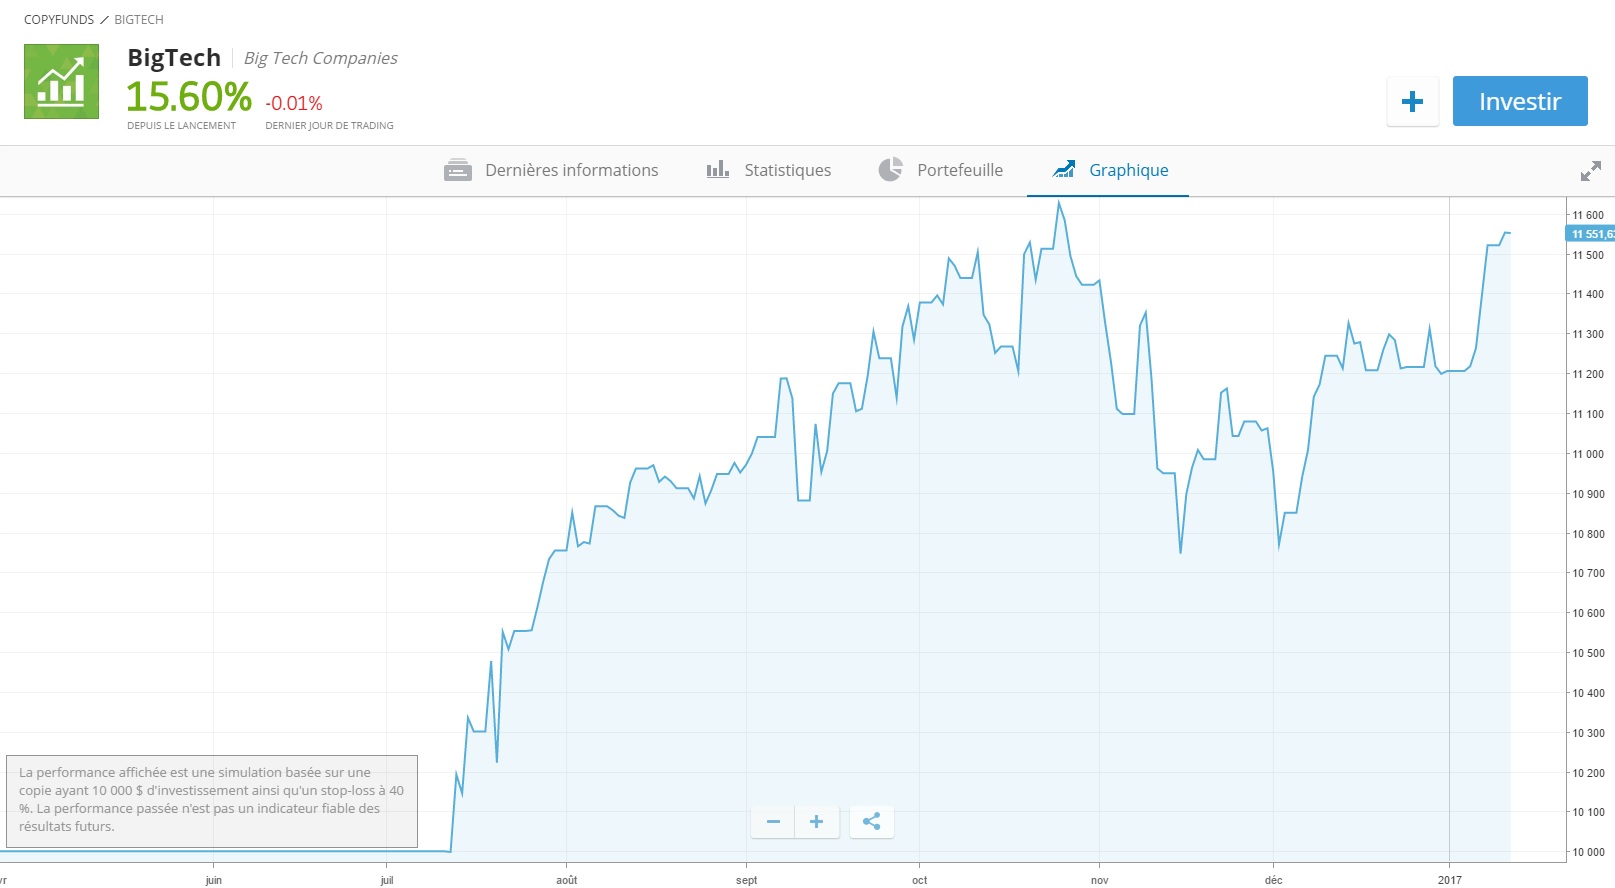Image resolution: width=1615 pixels, height=888 pixels.
Task: Click the COPYFUNDS breadcrumb link
Action: 59,20
